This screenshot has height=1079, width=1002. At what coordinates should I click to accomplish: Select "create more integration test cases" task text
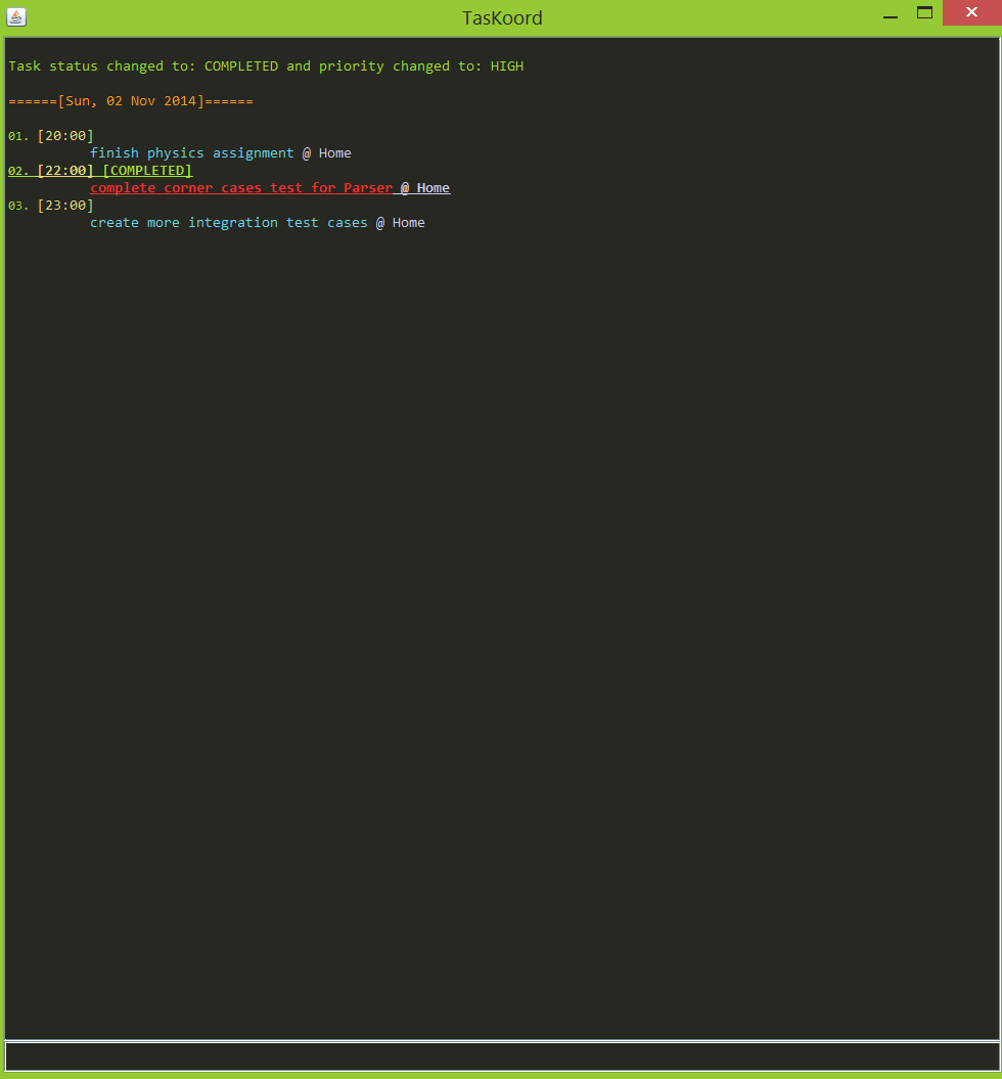click(228, 223)
